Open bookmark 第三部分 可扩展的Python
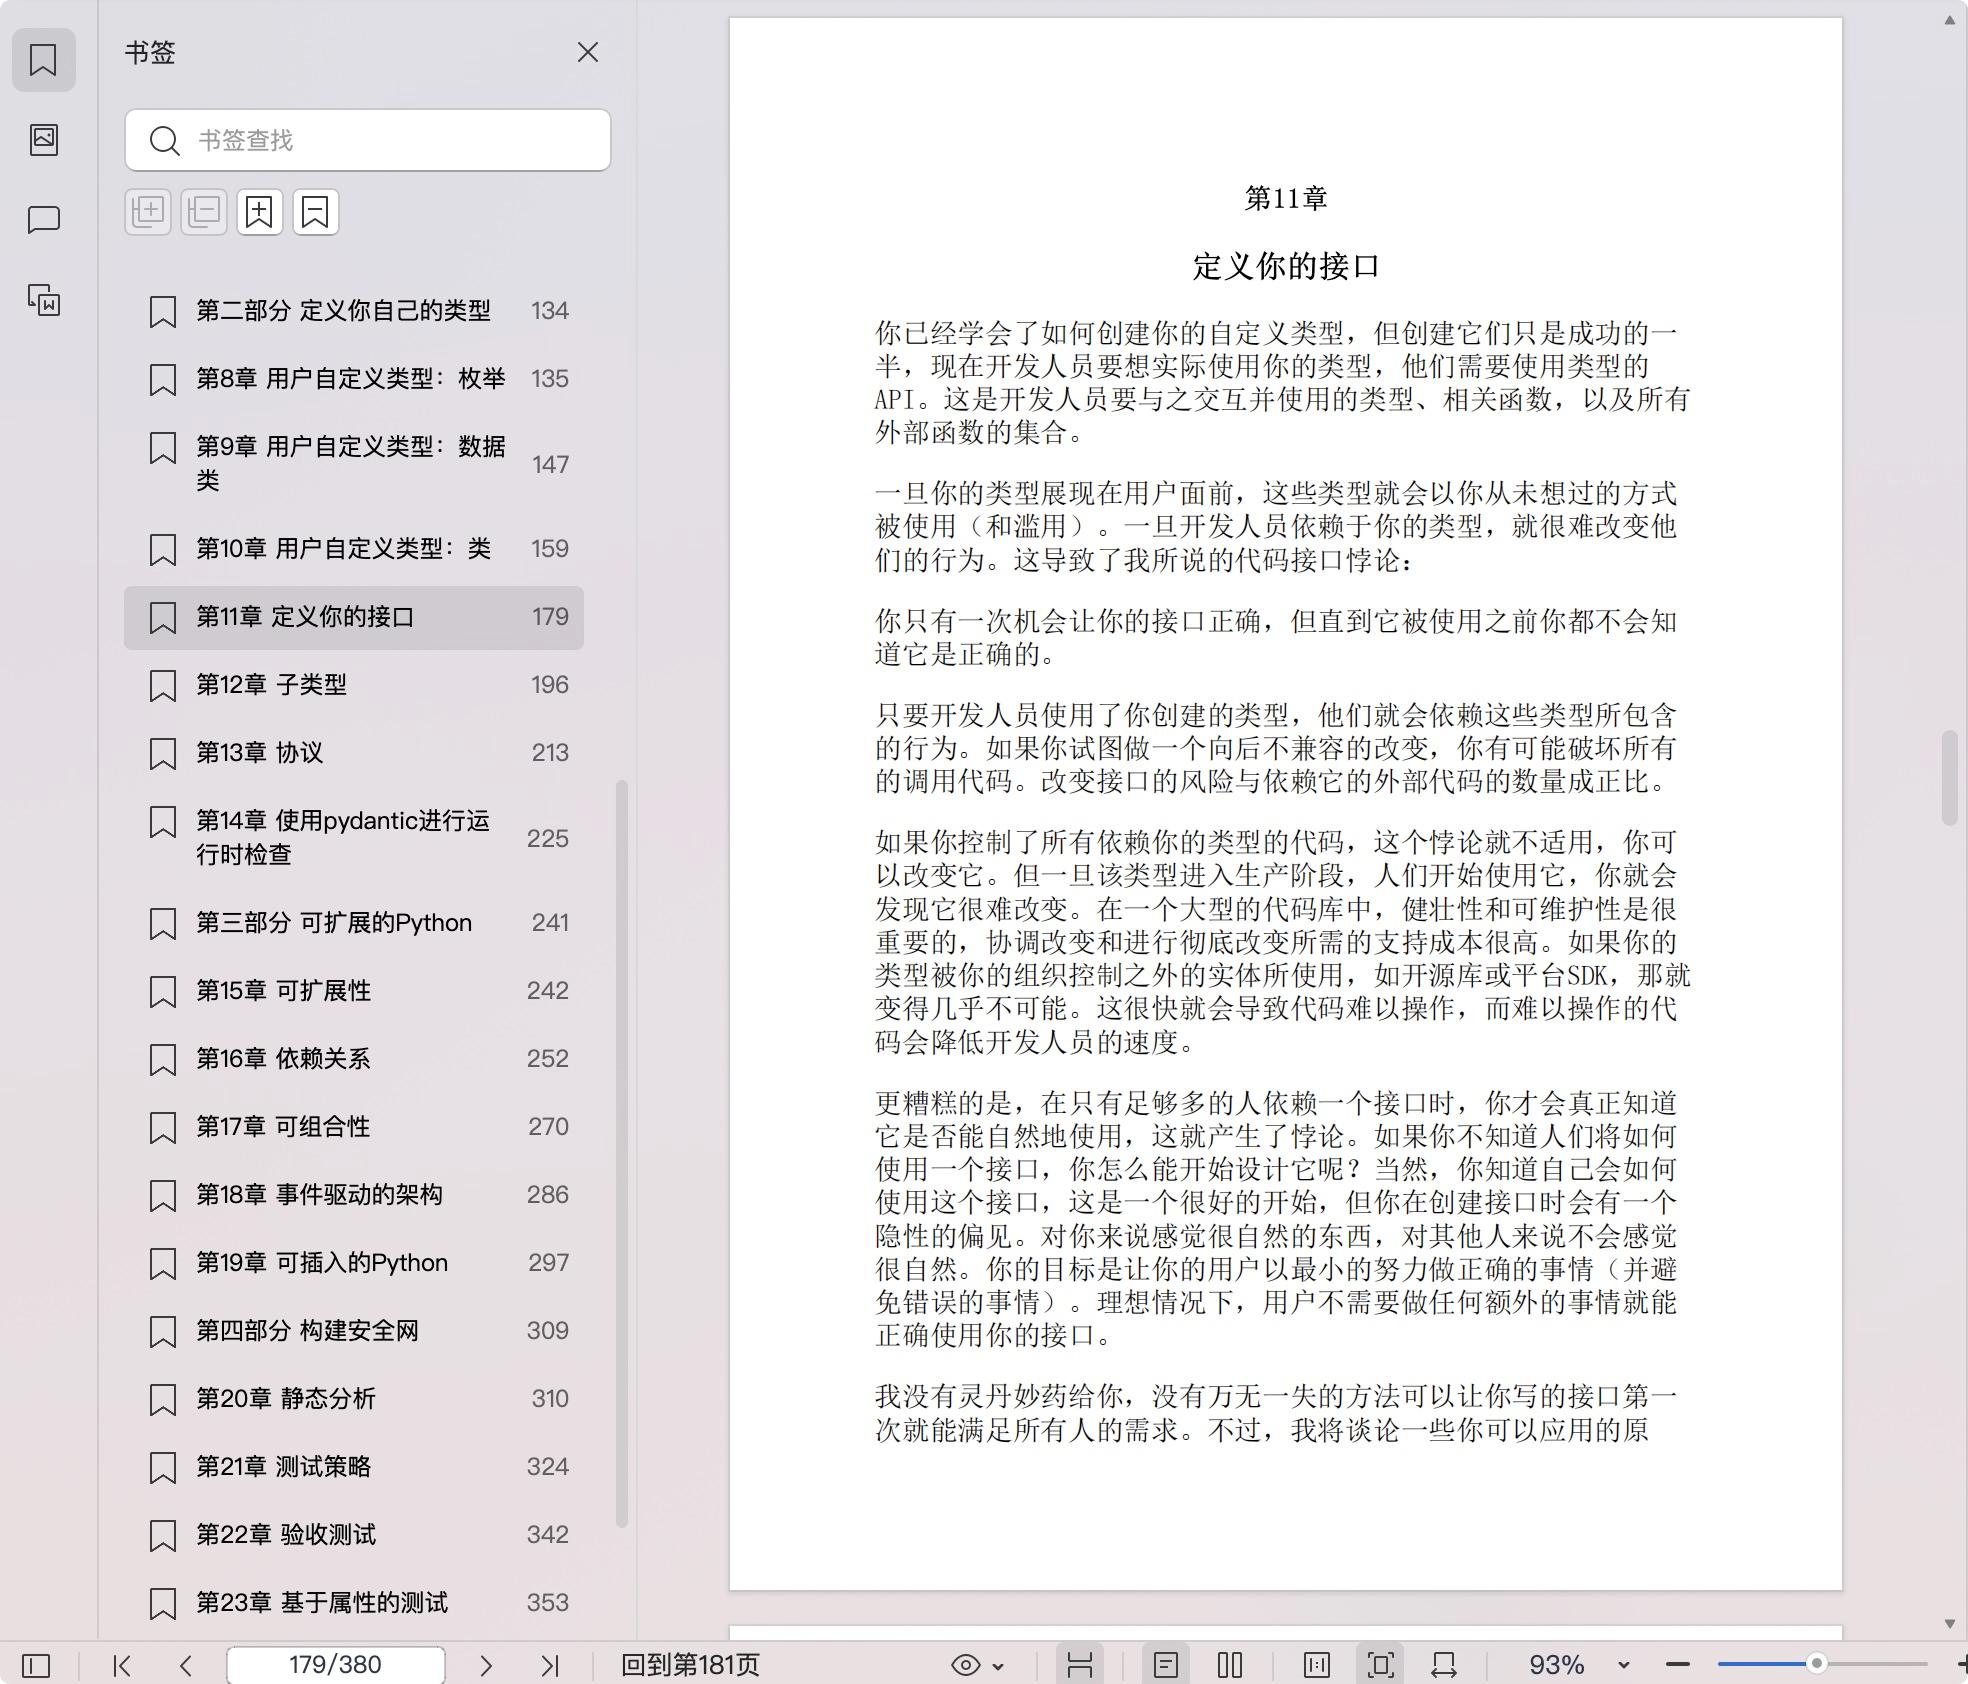This screenshot has height=1684, width=1968. (x=354, y=923)
